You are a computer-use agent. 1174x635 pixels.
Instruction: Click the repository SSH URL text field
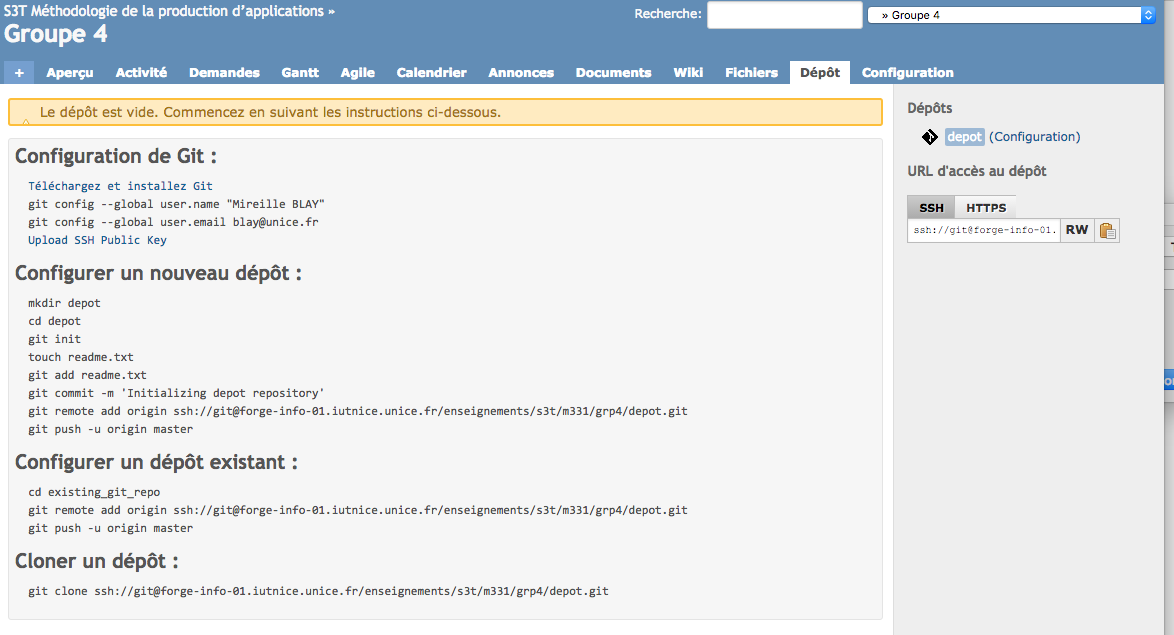tap(983, 231)
